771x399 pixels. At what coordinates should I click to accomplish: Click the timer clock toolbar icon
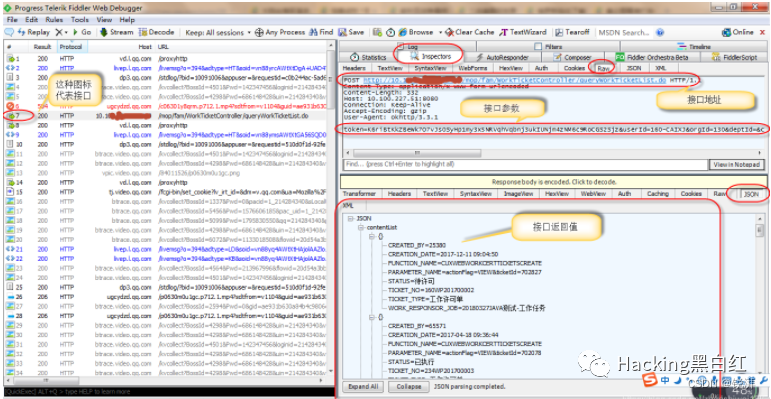[x=390, y=32]
